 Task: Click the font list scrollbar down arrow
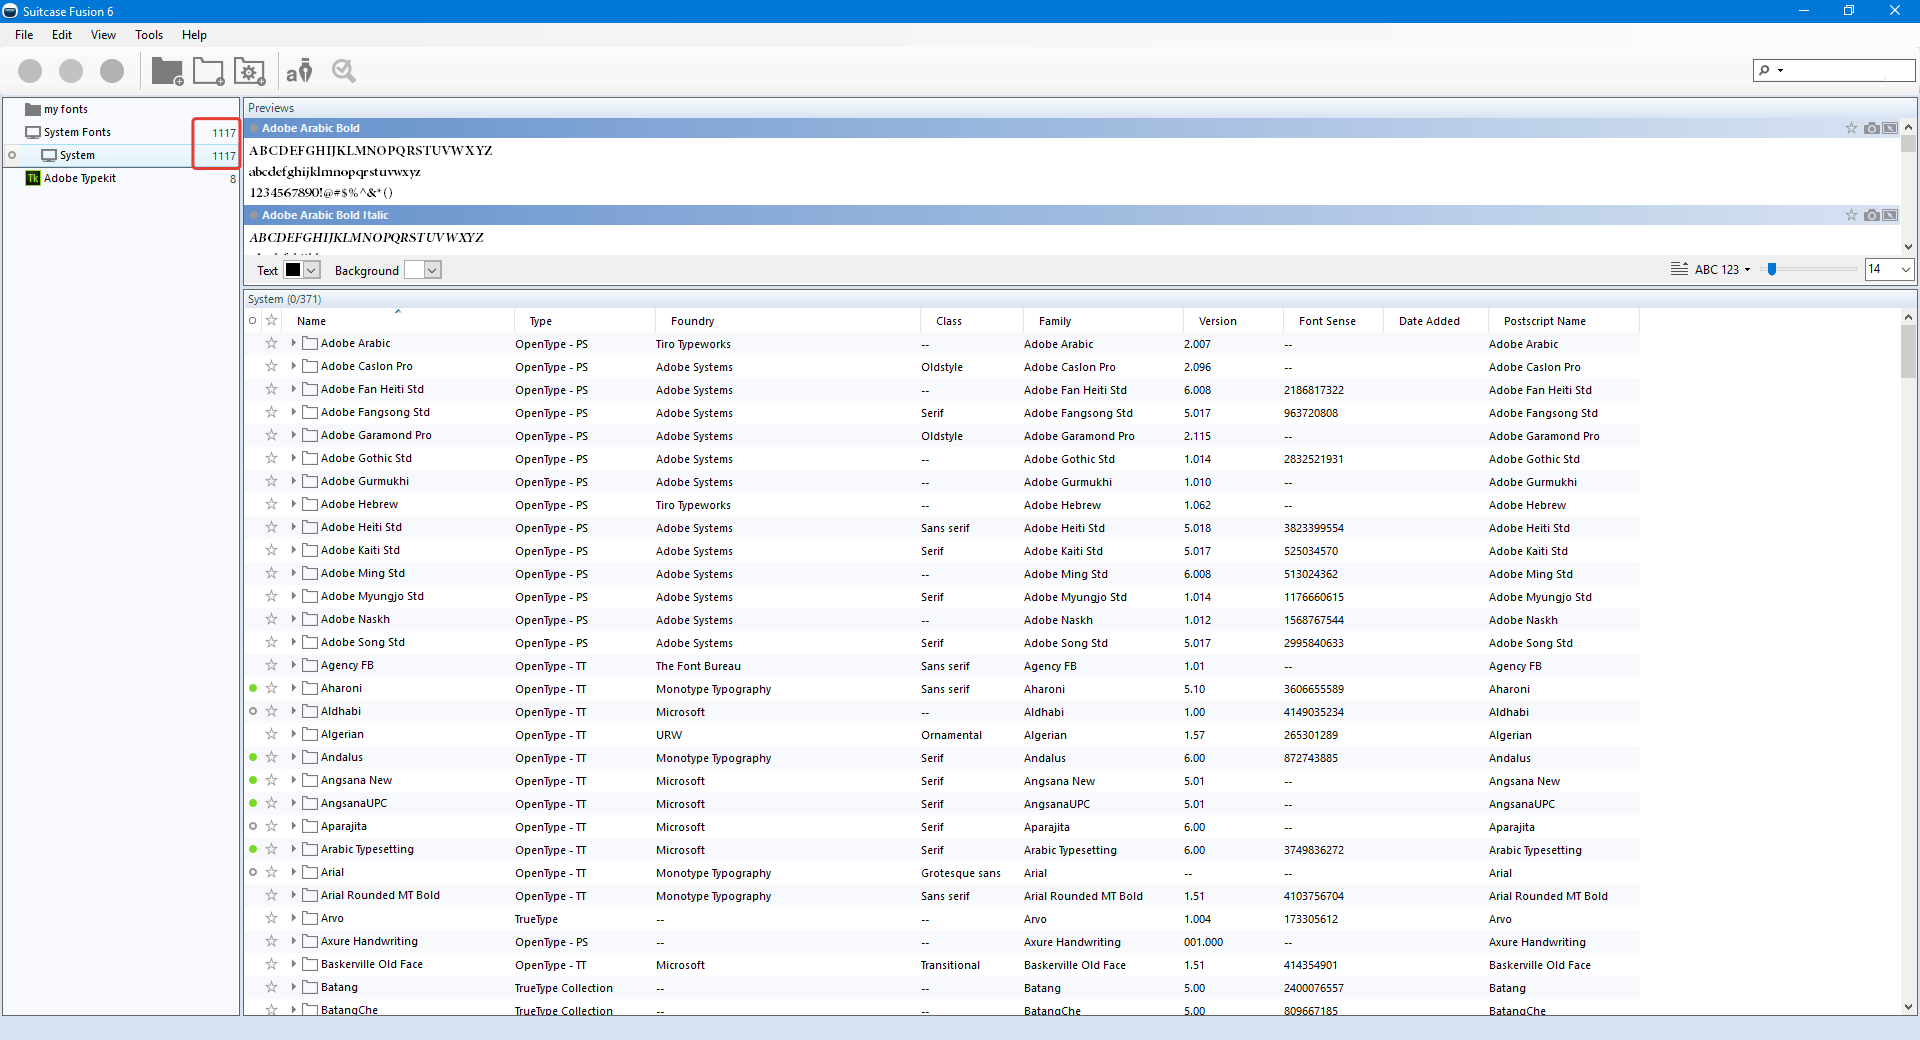point(1908,1007)
